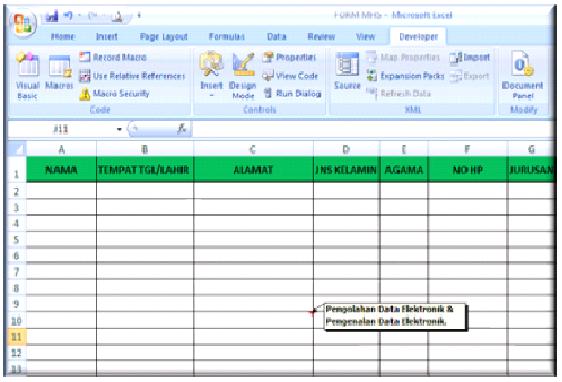Start Record Macro
Image resolution: width=562 pixels, height=382 pixels.
(113, 57)
